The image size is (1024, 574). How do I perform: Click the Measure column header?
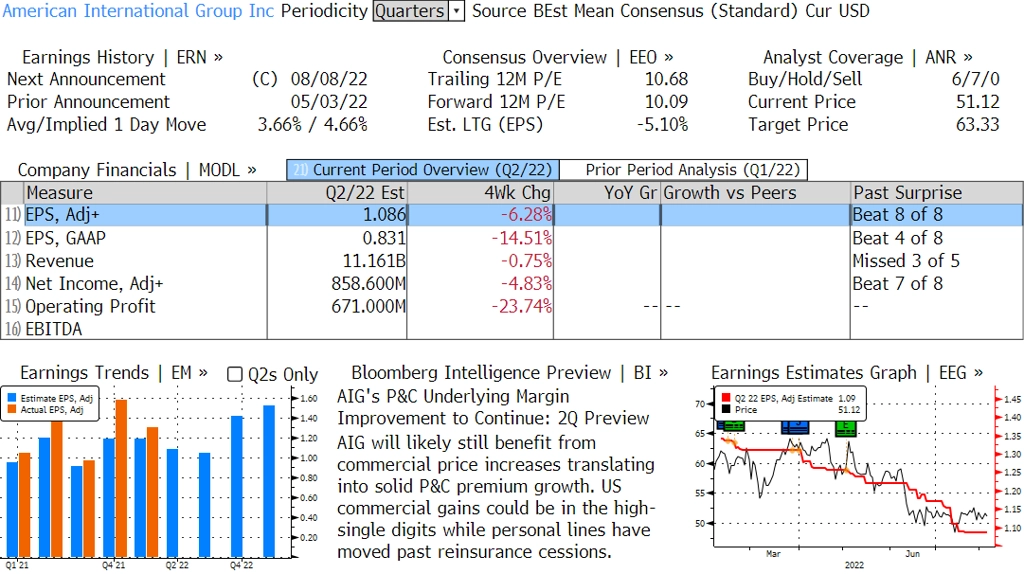pos(145,193)
